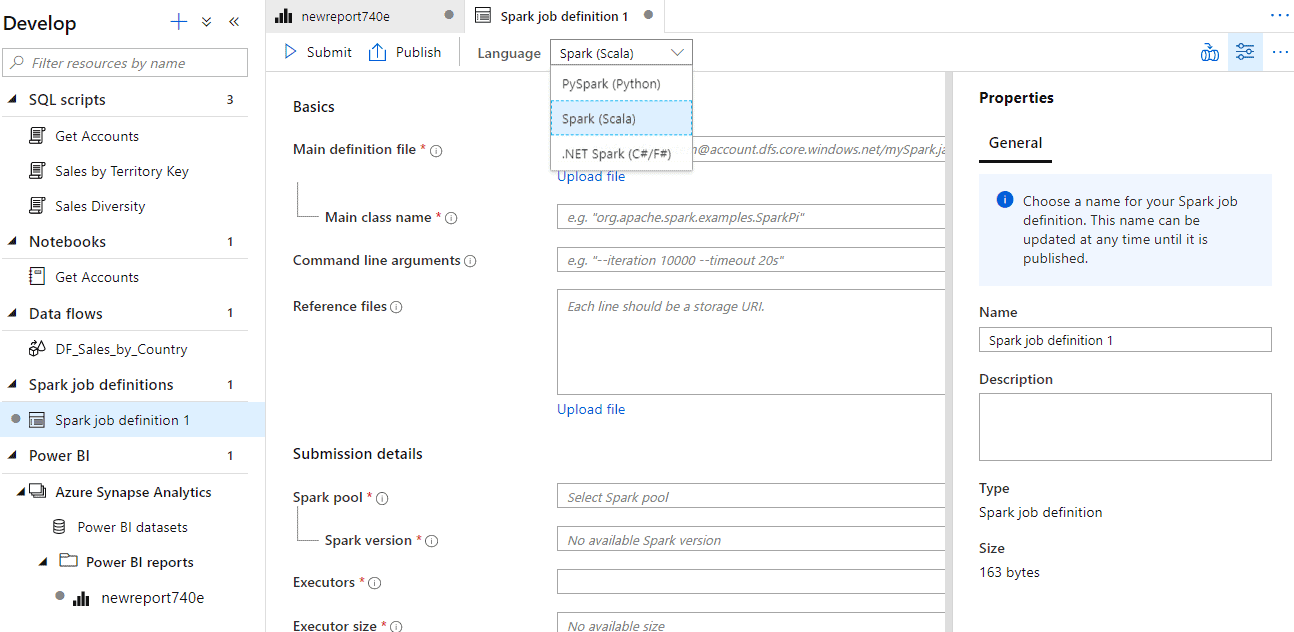Viewport: 1294px width, 632px height.
Task: Click the newreport740e chart icon in tree
Action: tap(82, 598)
